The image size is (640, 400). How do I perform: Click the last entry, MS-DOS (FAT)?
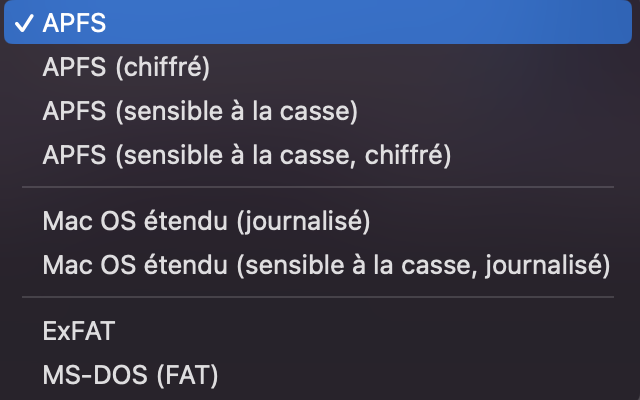(x=130, y=375)
